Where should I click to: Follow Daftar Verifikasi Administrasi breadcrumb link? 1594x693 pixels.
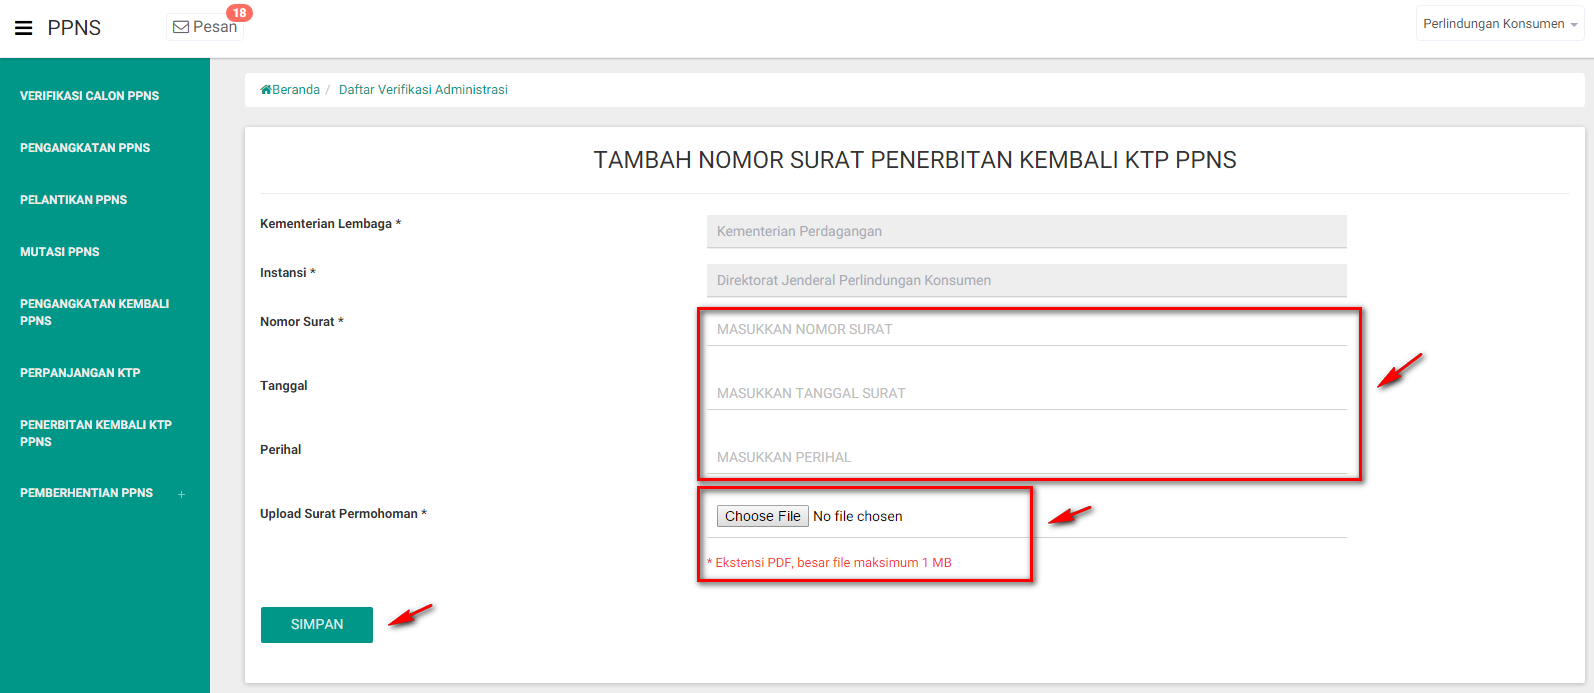point(423,90)
